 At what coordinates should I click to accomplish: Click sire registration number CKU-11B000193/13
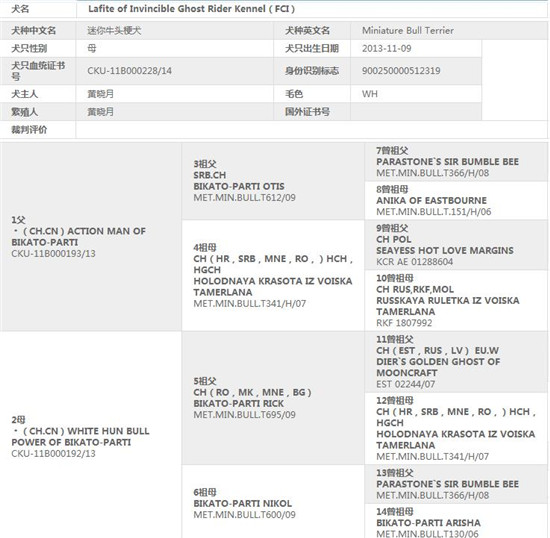[53, 254]
